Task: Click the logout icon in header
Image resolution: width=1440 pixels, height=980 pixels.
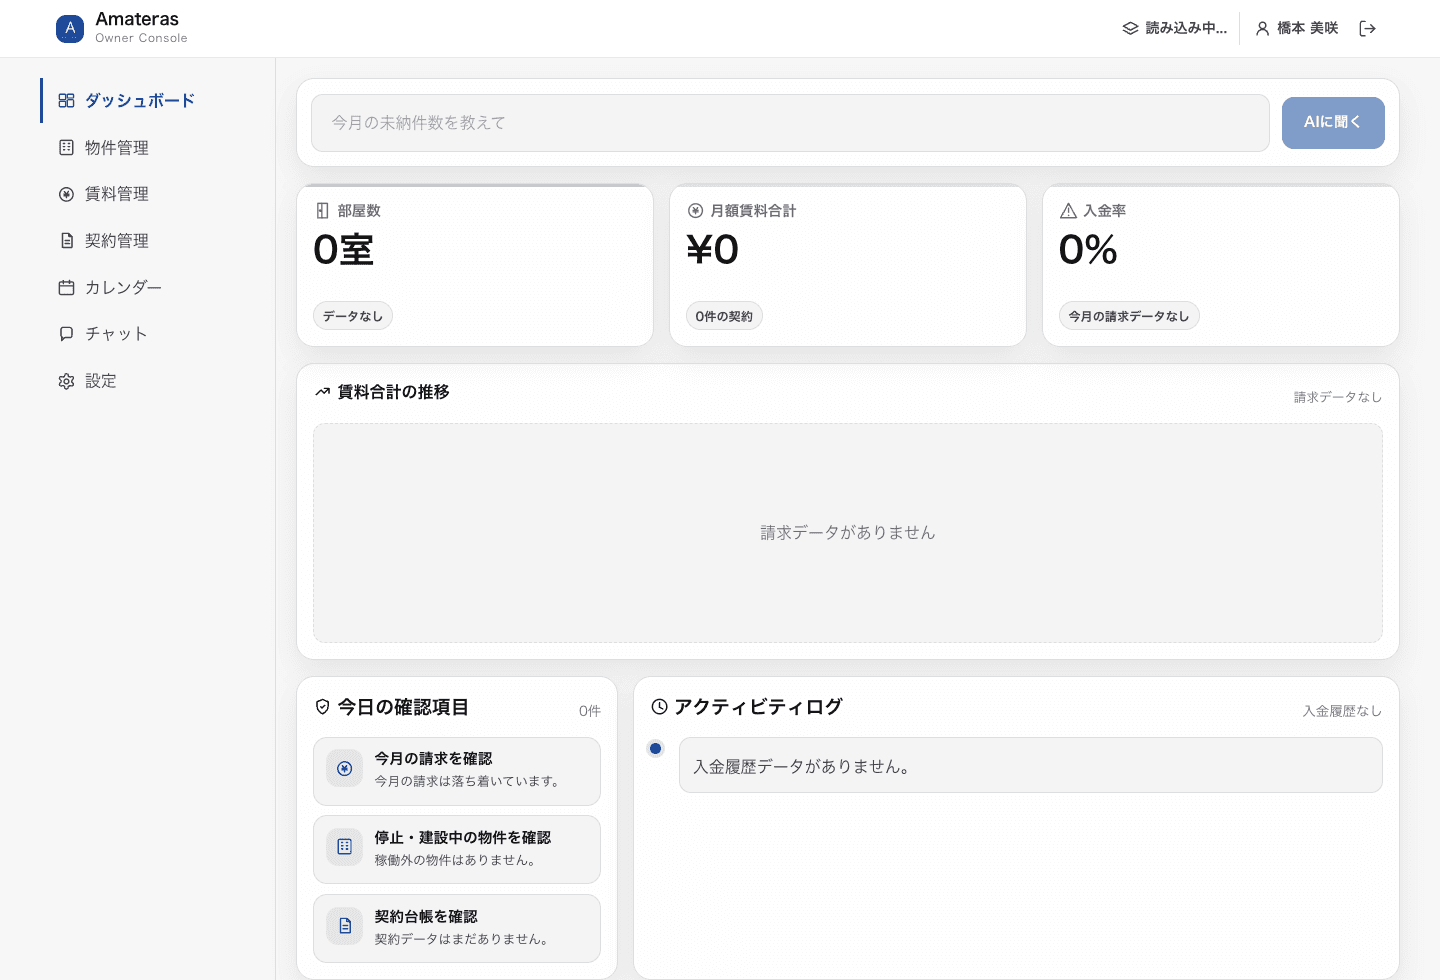Action: point(1368,29)
